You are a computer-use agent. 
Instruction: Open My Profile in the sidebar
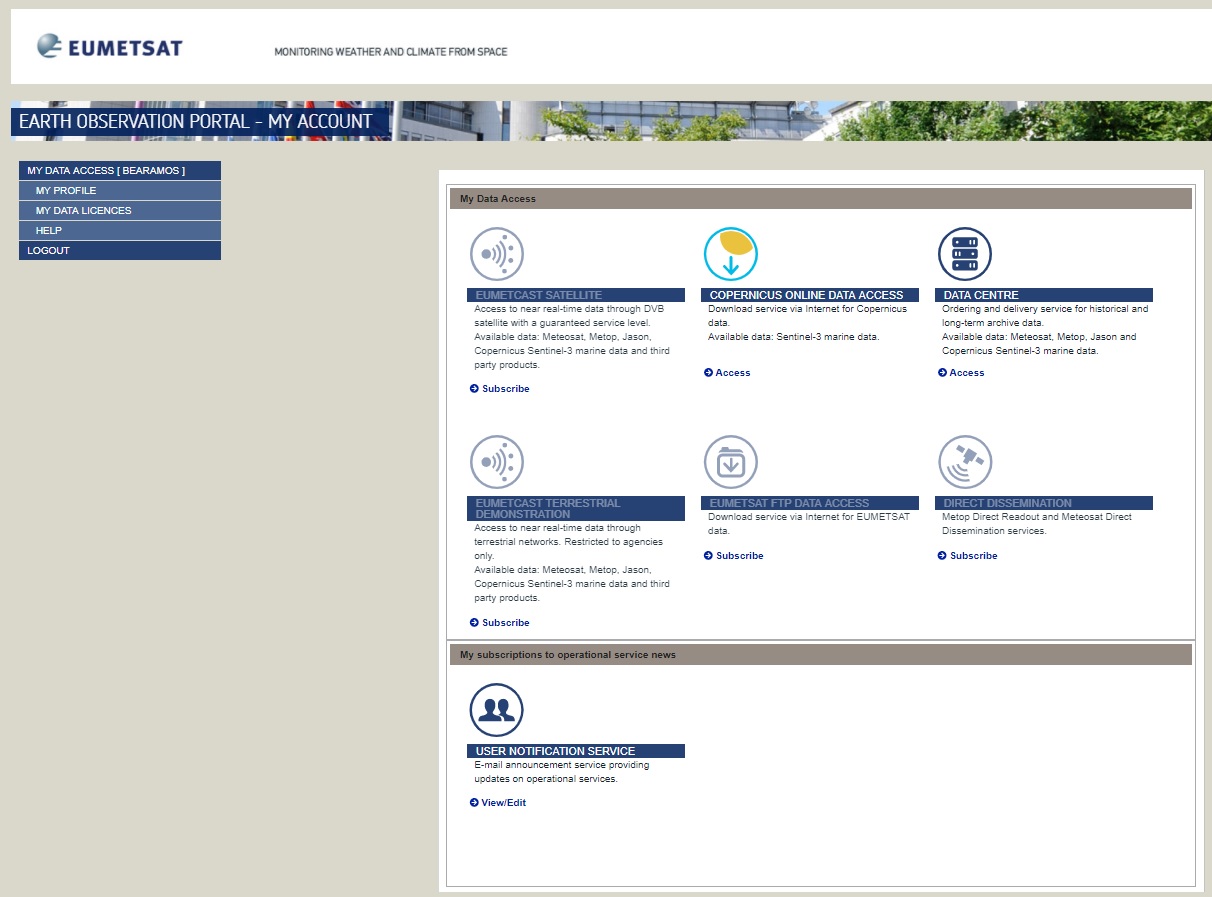120,191
